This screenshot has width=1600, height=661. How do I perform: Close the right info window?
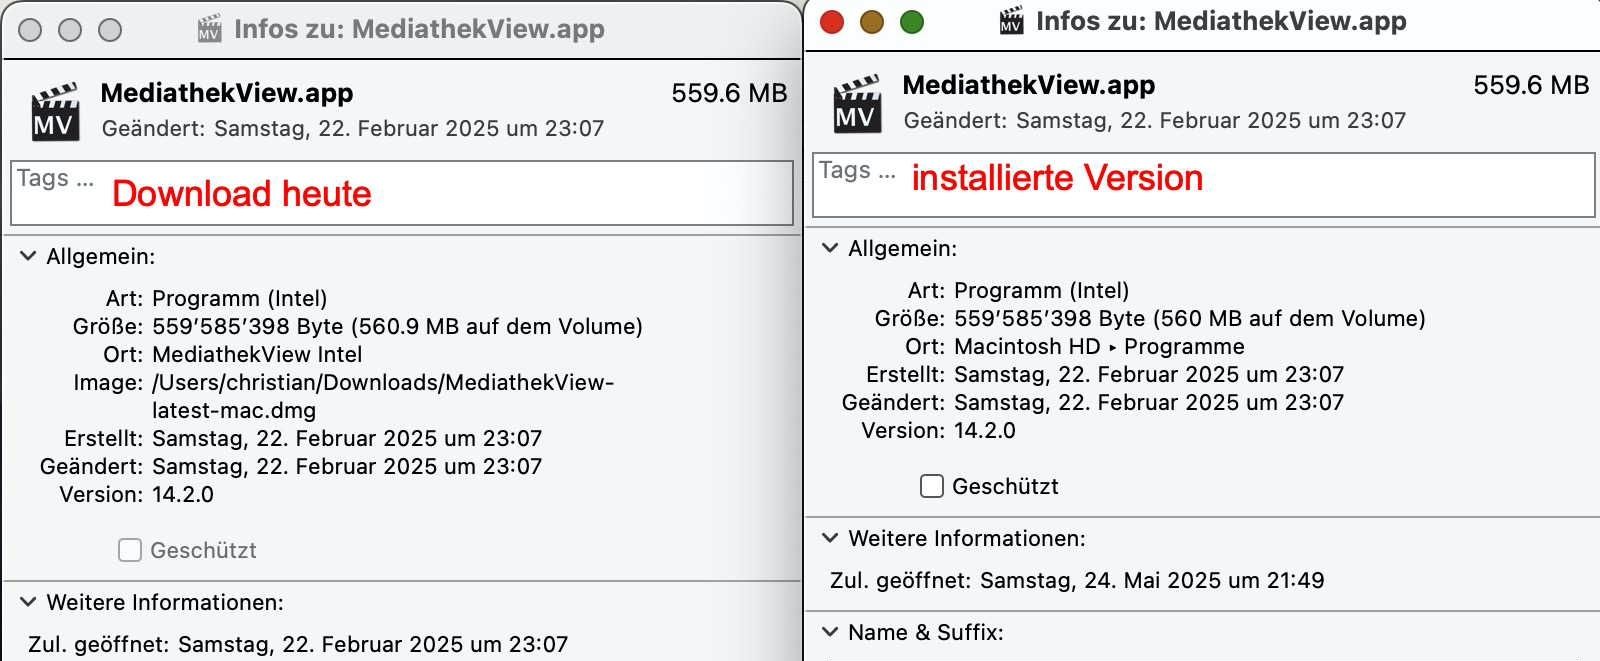(x=832, y=22)
